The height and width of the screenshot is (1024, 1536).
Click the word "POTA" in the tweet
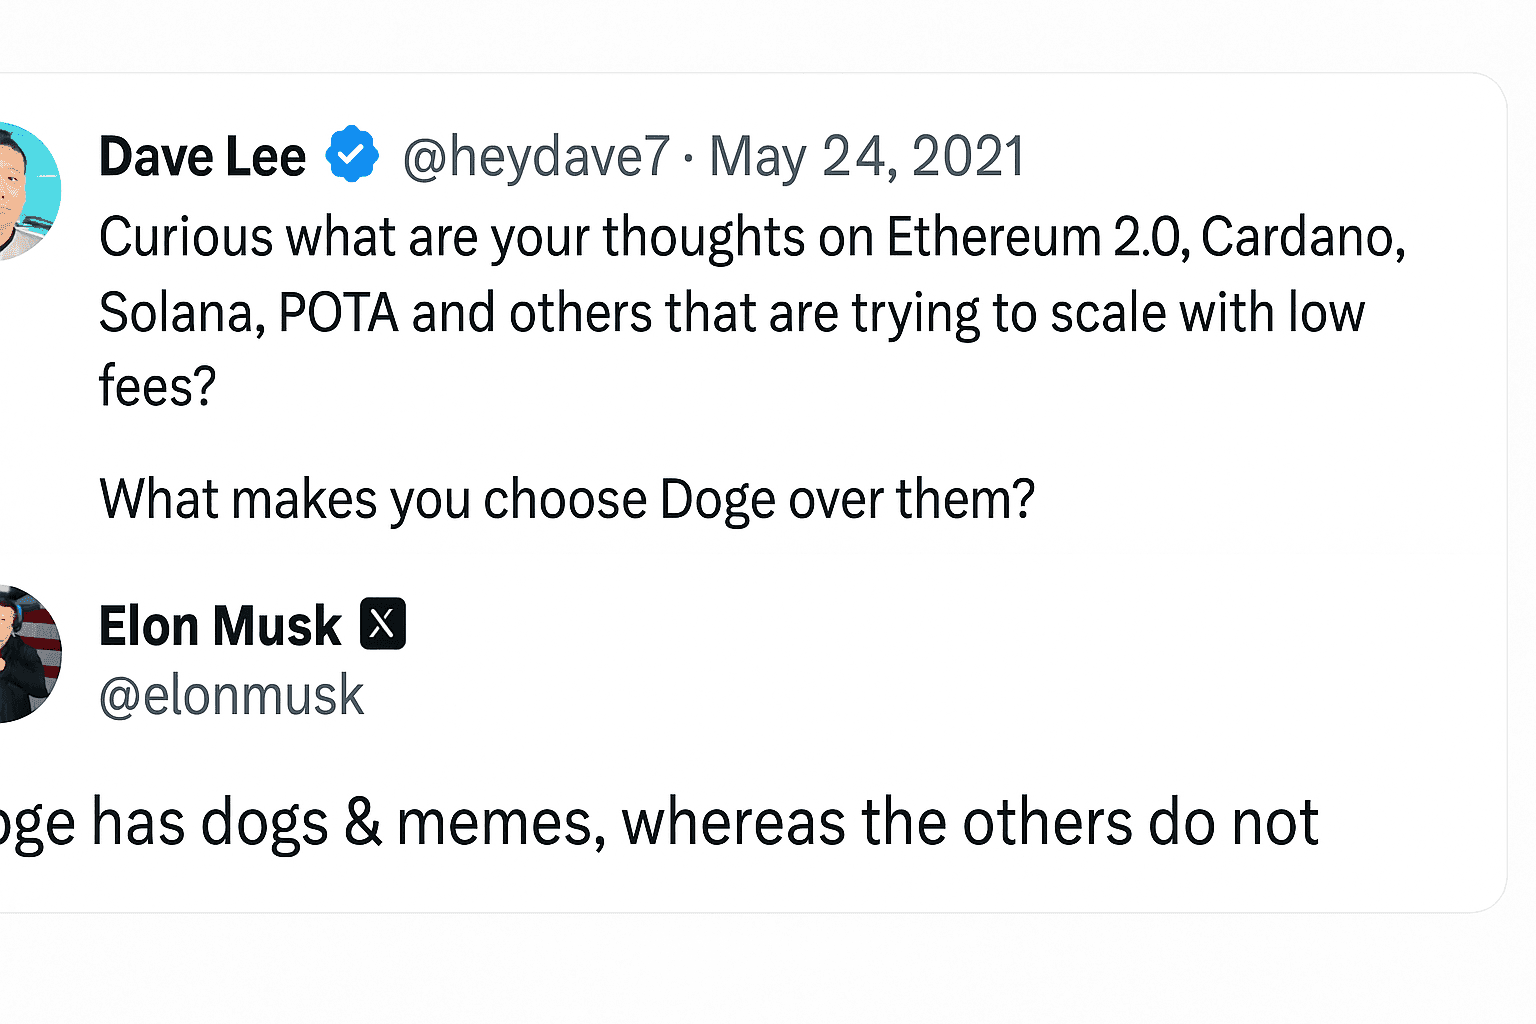[x=338, y=313]
